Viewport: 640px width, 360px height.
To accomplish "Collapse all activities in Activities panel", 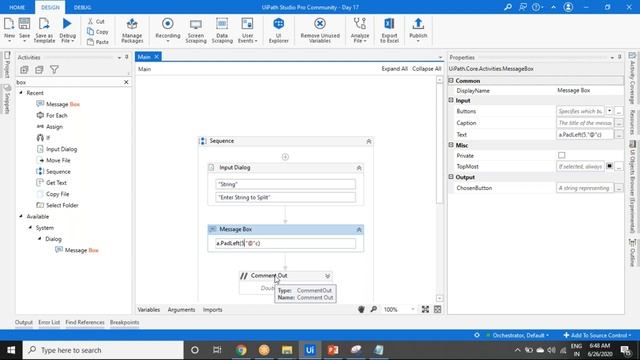I will pos(39,70).
